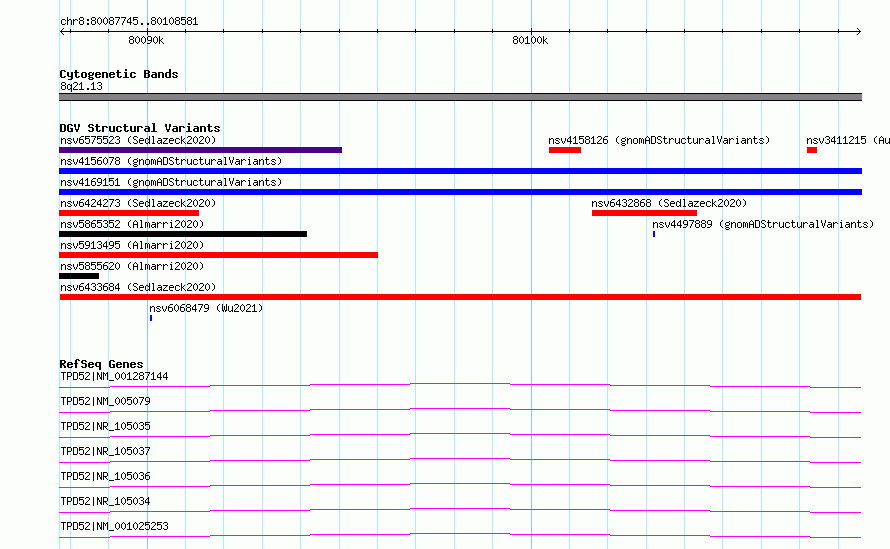Open the nsv4497889 (gnomADStructuralVariants) label
890x549 pixels.
[x=763, y=224]
